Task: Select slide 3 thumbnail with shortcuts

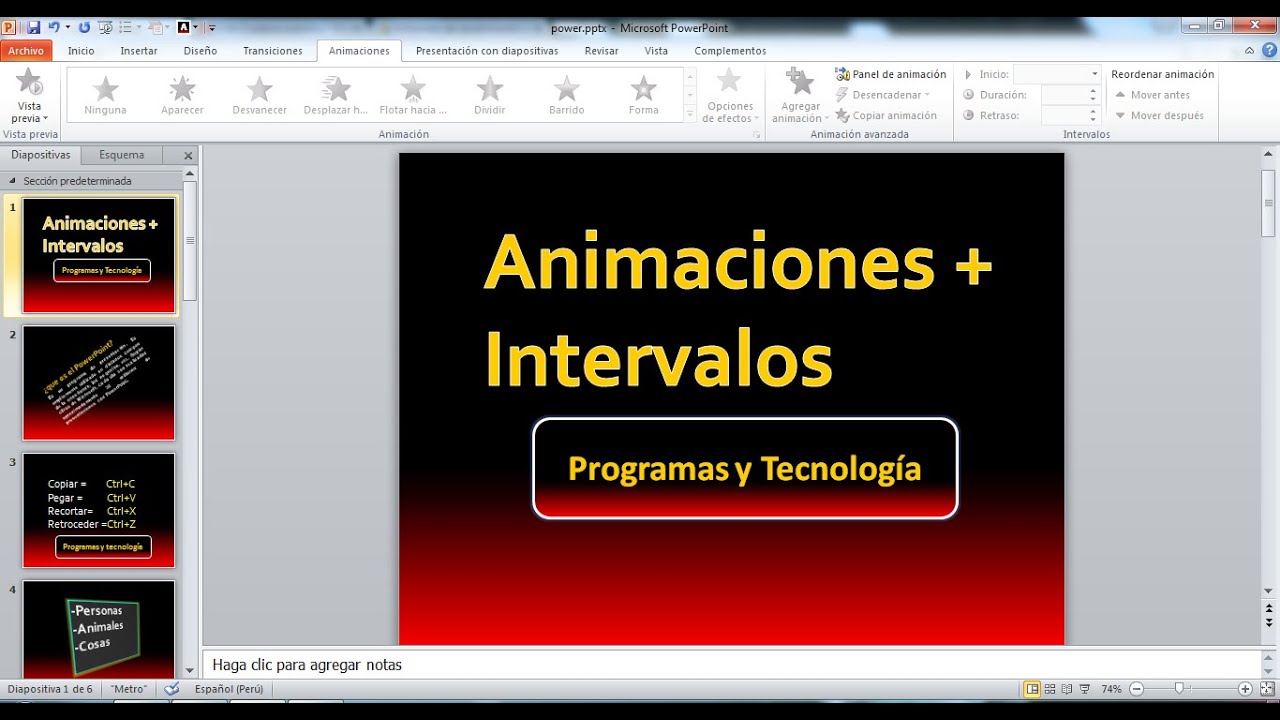Action: coord(99,511)
